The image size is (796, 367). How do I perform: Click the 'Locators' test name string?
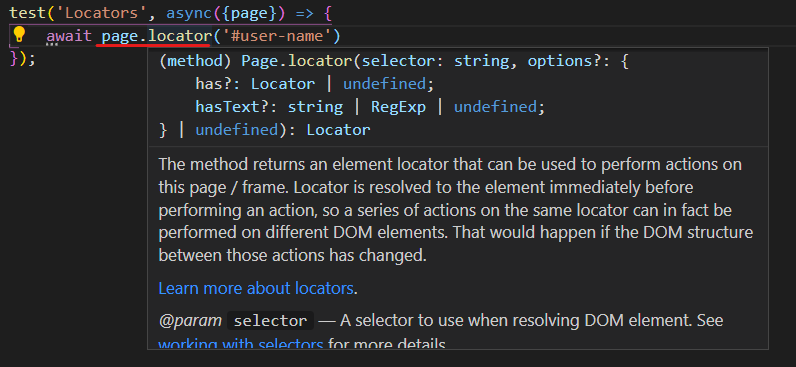coord(102,13)
